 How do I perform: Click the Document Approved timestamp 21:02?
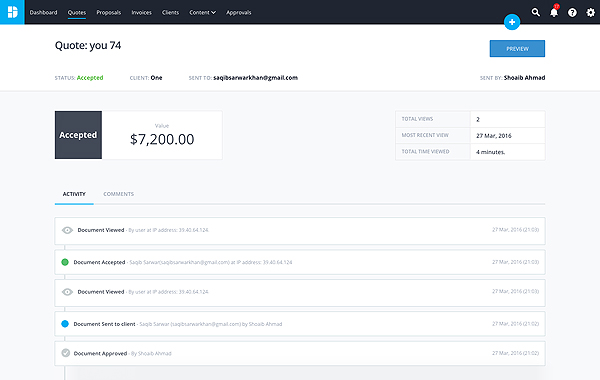[515, 353]
